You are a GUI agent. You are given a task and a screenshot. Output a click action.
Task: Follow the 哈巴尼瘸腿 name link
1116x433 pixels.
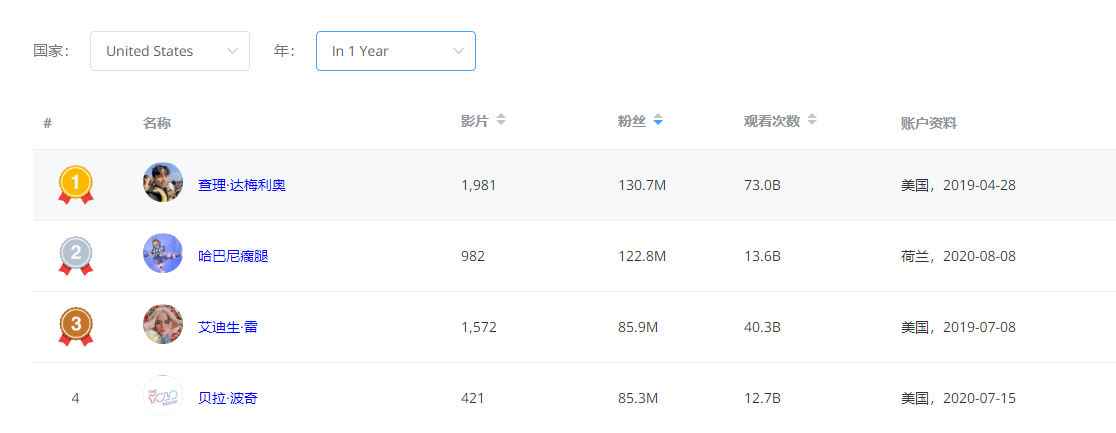pos(233,256)
